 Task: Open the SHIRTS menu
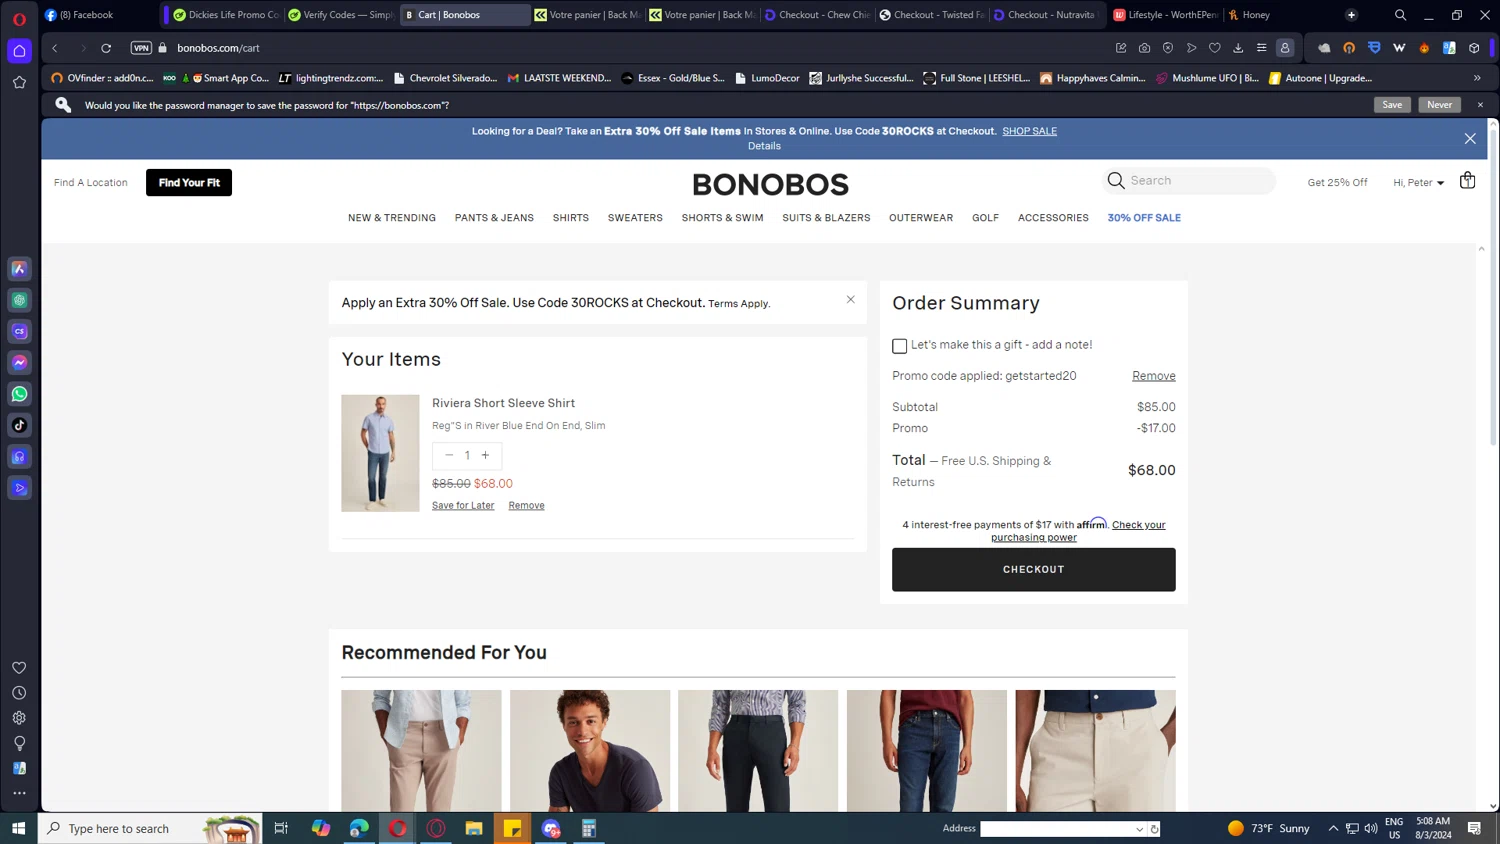point(571,218)
